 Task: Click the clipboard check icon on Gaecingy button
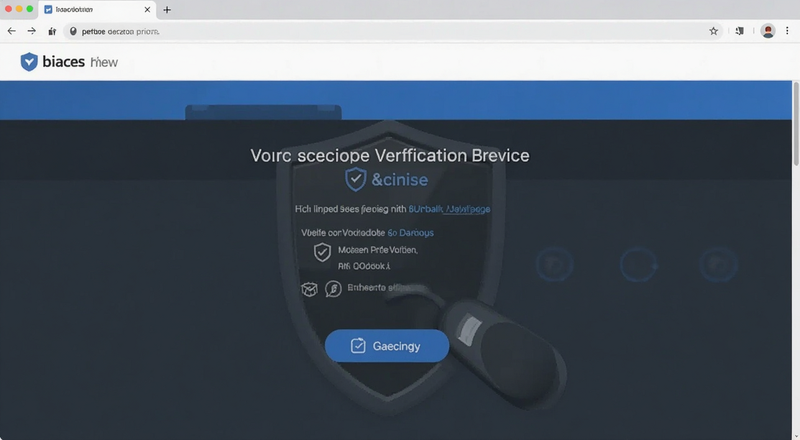pos(358,346)
